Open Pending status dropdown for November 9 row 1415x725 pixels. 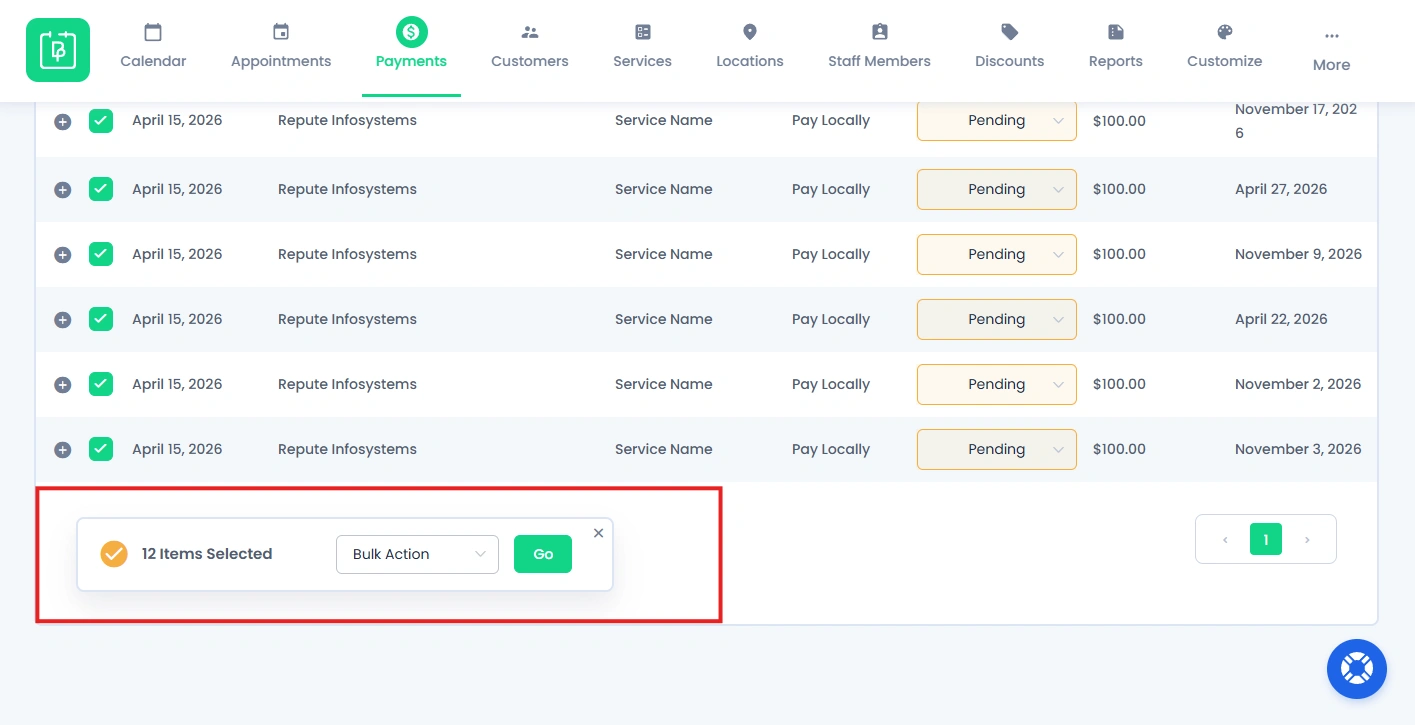point(997,254)
